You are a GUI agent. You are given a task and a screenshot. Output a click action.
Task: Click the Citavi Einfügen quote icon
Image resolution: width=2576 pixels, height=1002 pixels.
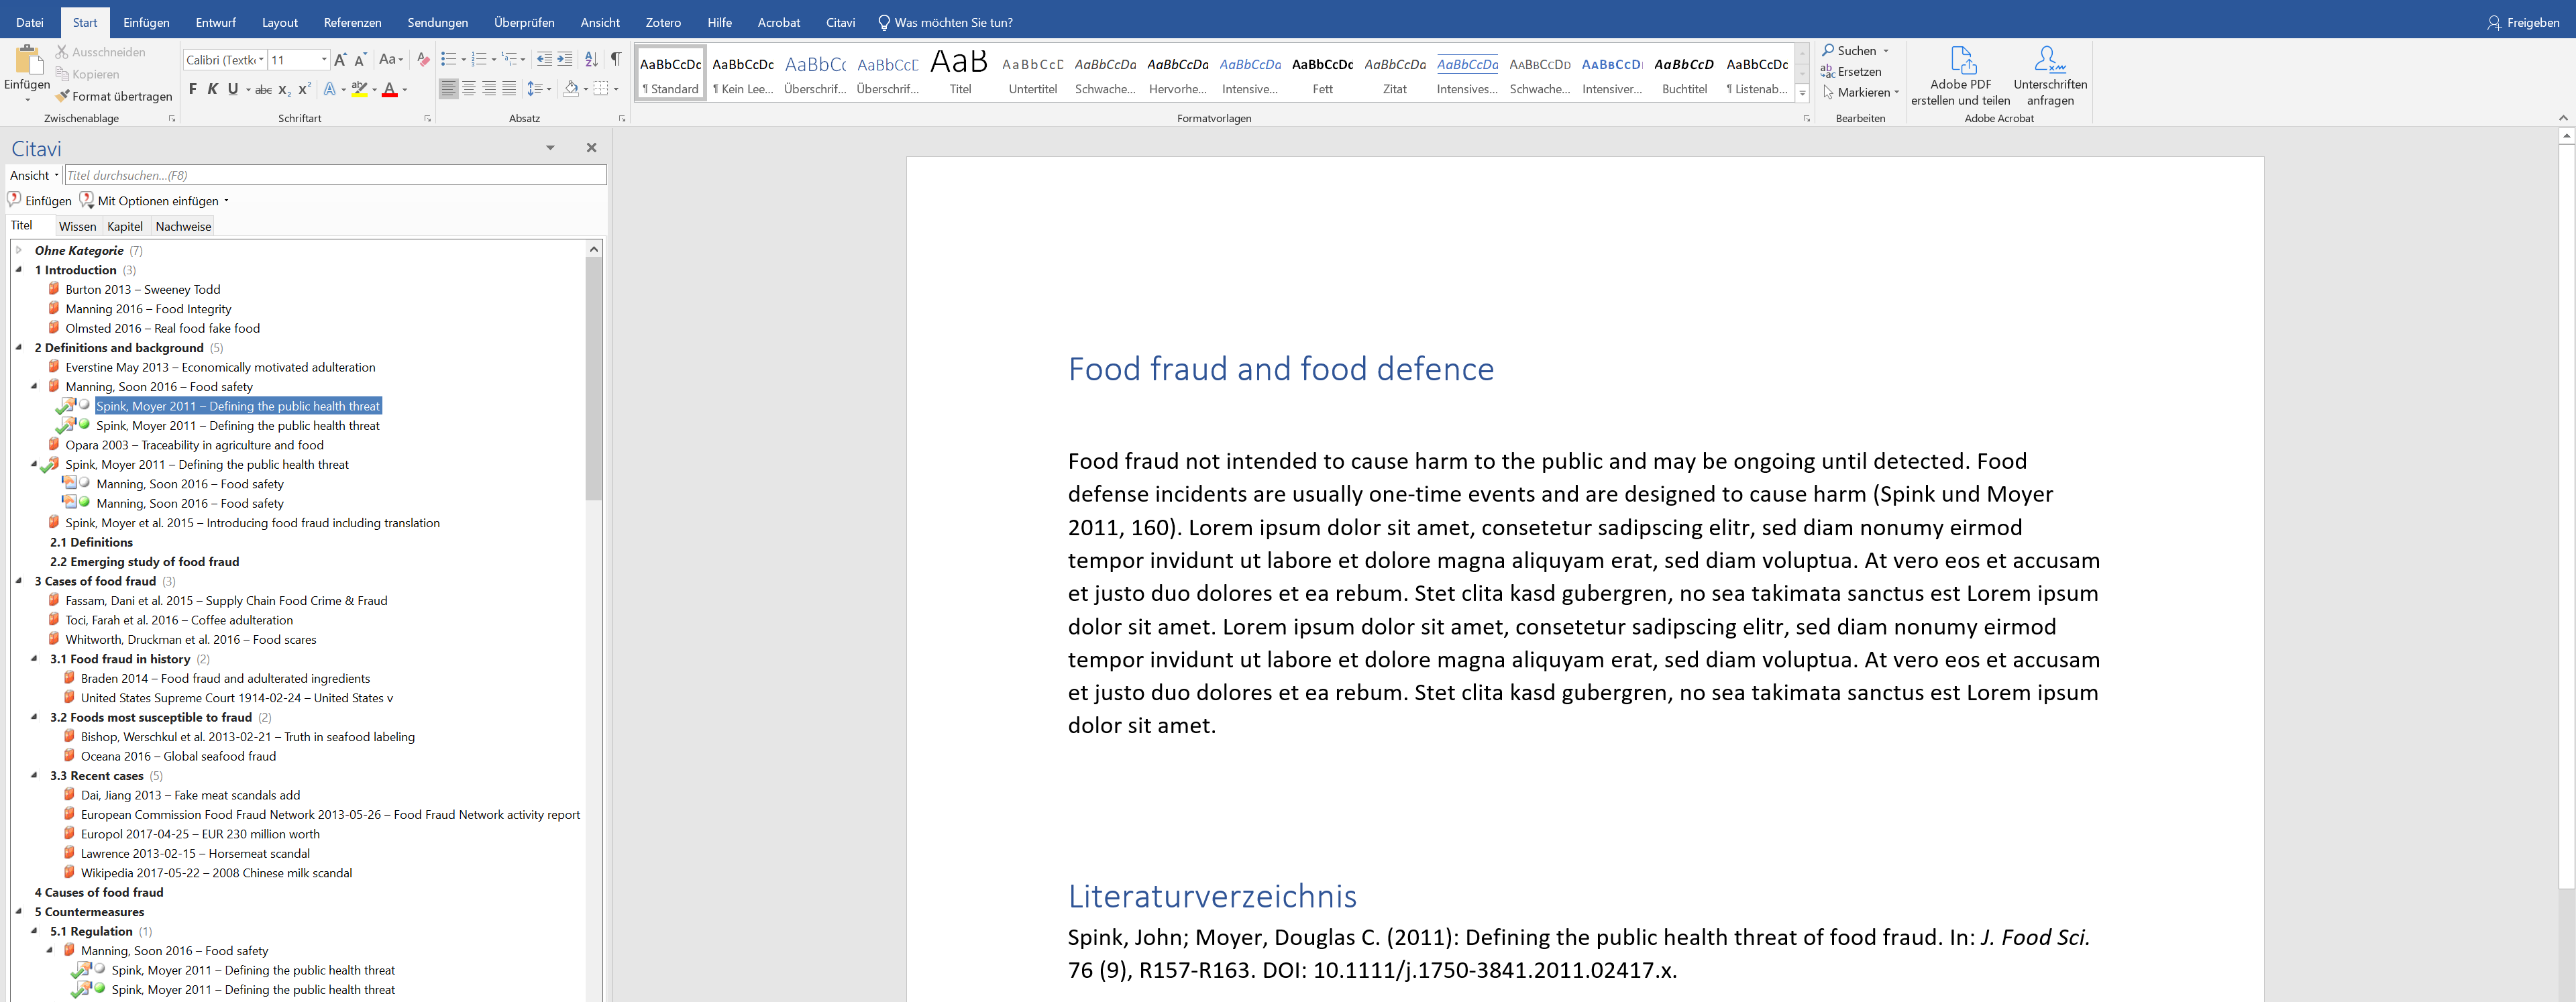coord(15,200)
